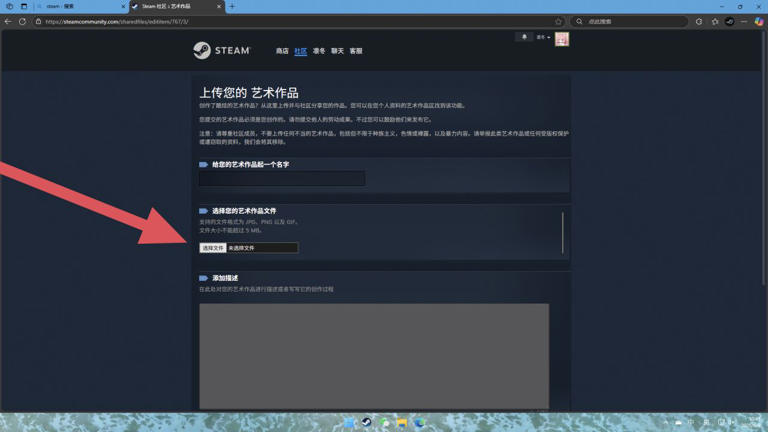
Task: Click the 选择文件 choose file button
Action: 213,248
